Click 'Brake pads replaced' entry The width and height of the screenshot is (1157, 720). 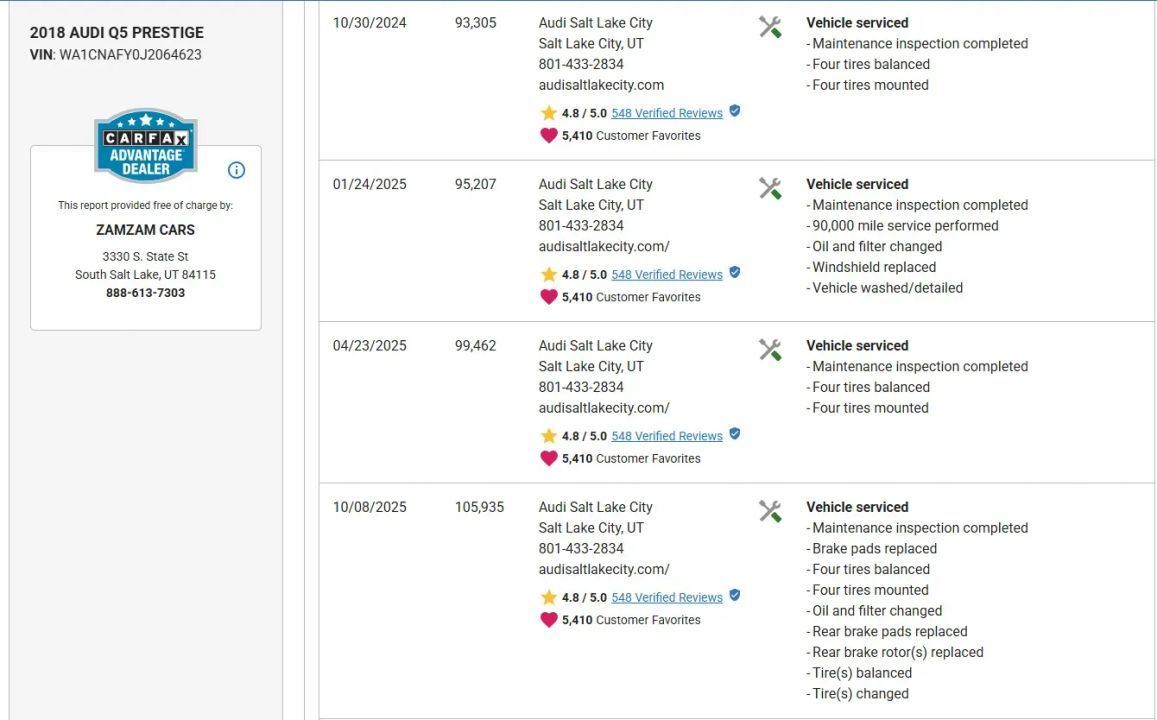click(x=871, y=549)
